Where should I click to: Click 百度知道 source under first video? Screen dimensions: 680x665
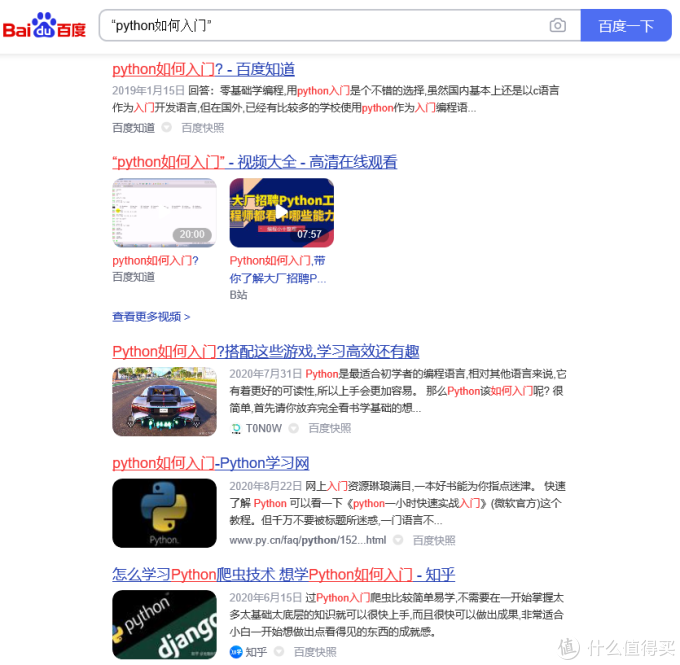click(134, 277)
